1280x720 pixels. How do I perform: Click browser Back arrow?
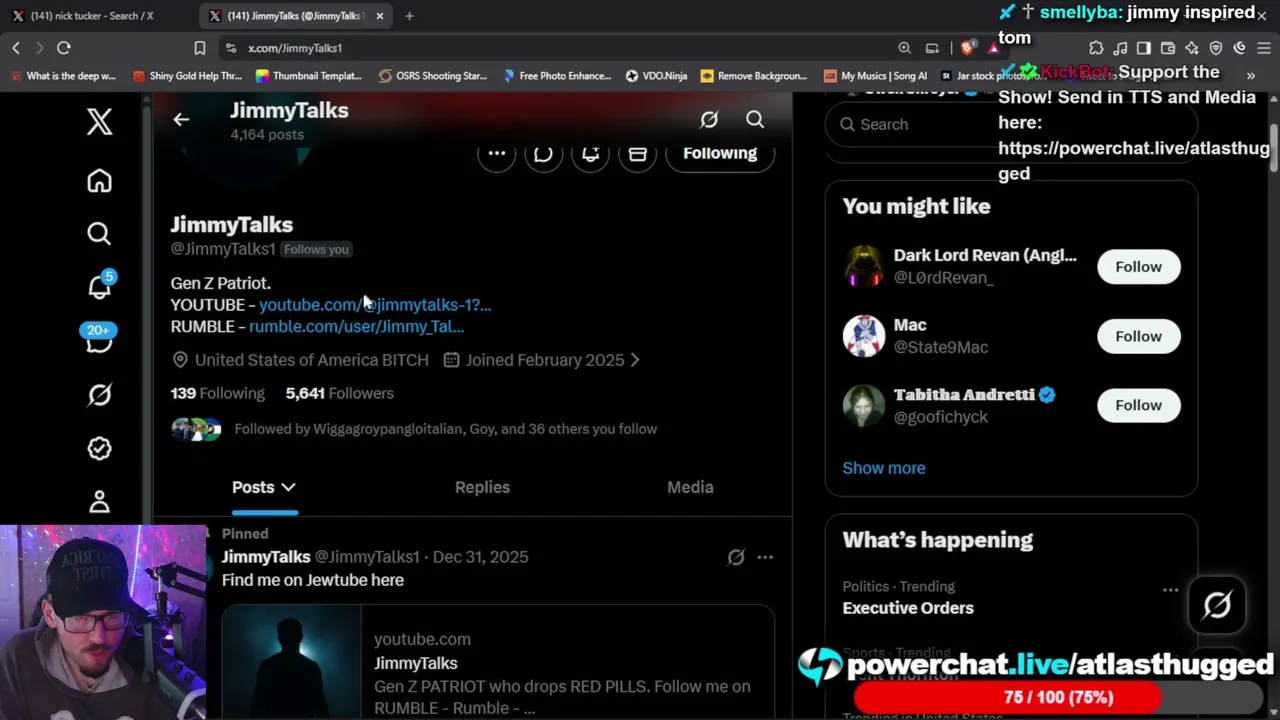click(x=16, y=48)
